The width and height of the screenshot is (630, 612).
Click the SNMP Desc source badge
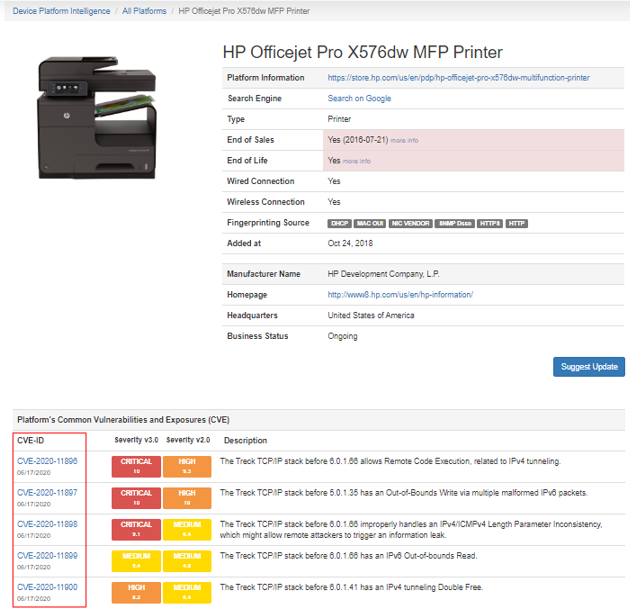[x=454, y=223]
